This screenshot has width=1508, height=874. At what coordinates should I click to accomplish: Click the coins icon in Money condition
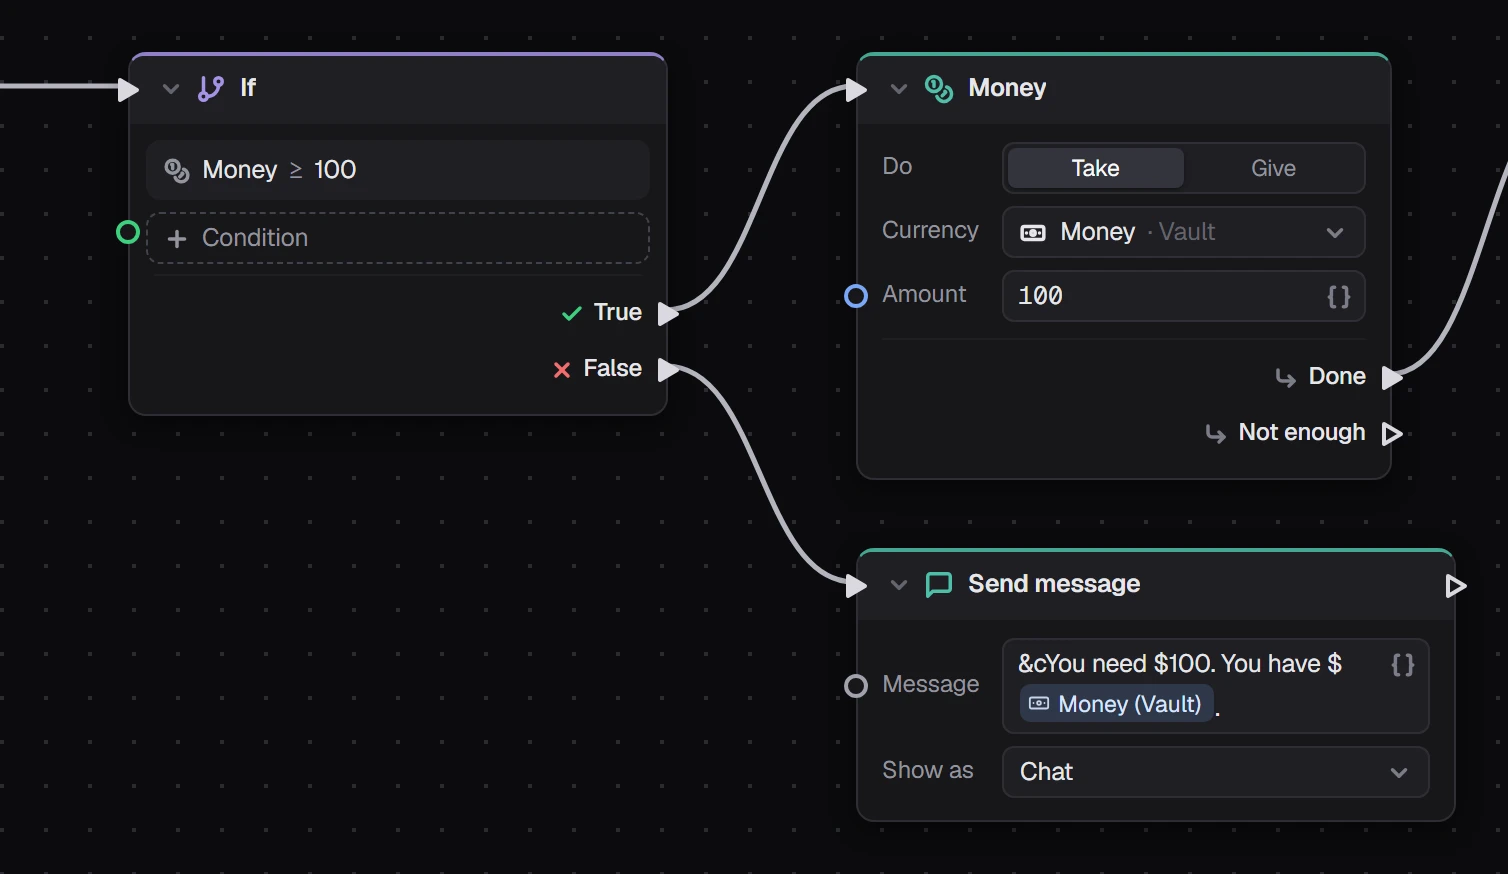[177, 170]
